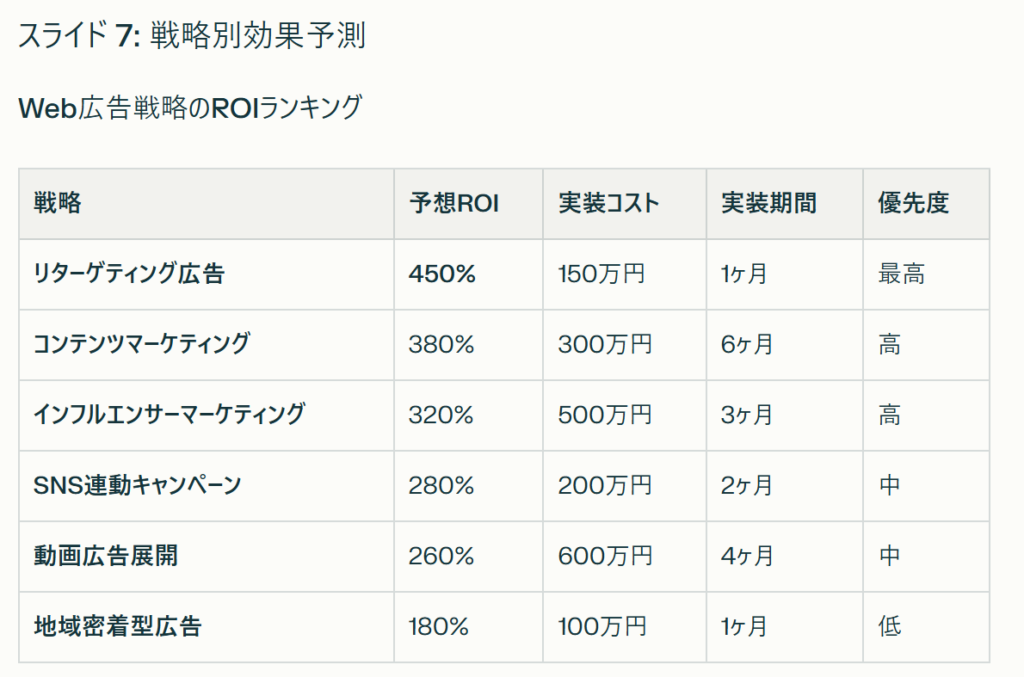This screenshot has width=1024, height=677.
Task: Select the 優先度 column header
Action: click(x=912, y=204)
